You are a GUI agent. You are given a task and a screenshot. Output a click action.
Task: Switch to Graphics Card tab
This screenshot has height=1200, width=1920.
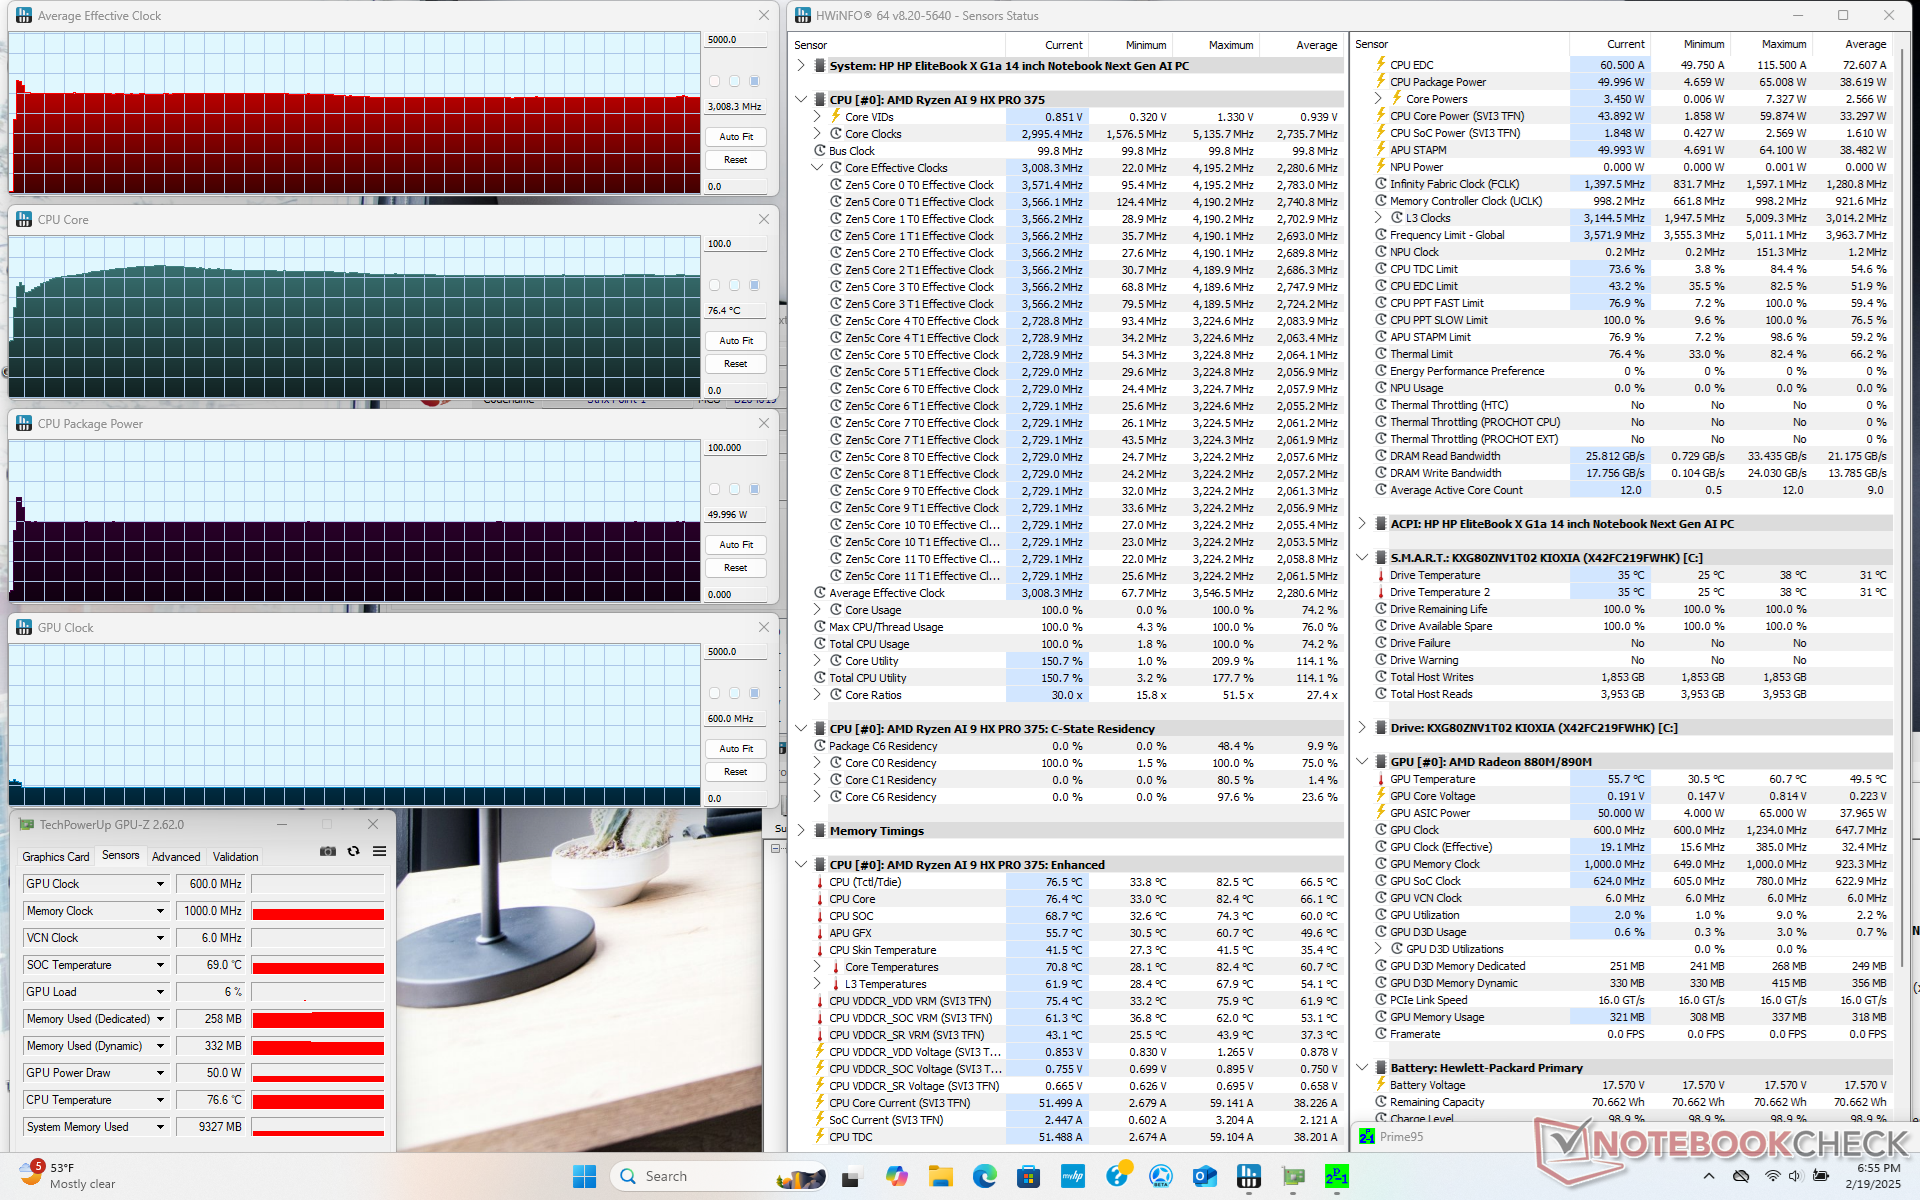[x=56, y=856]
